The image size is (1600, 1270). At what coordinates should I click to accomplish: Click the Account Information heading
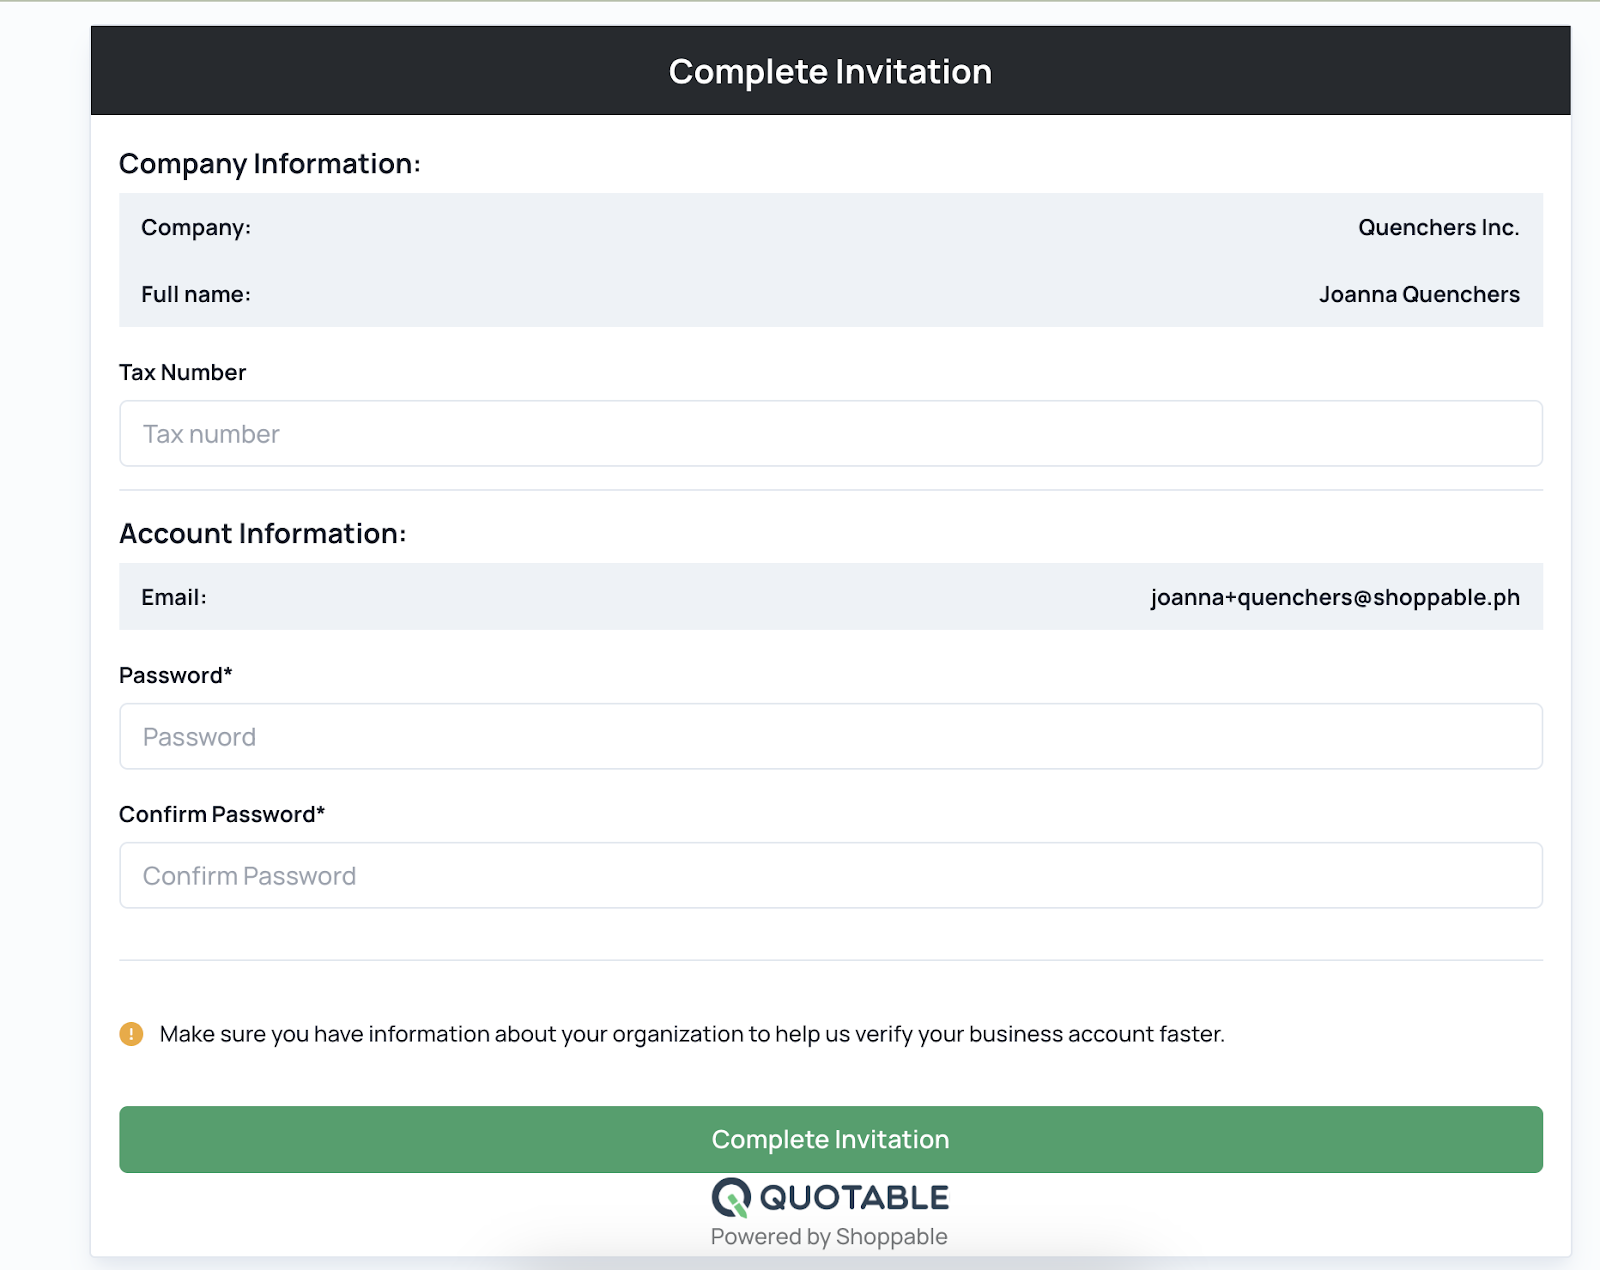(x=263, y=534)
